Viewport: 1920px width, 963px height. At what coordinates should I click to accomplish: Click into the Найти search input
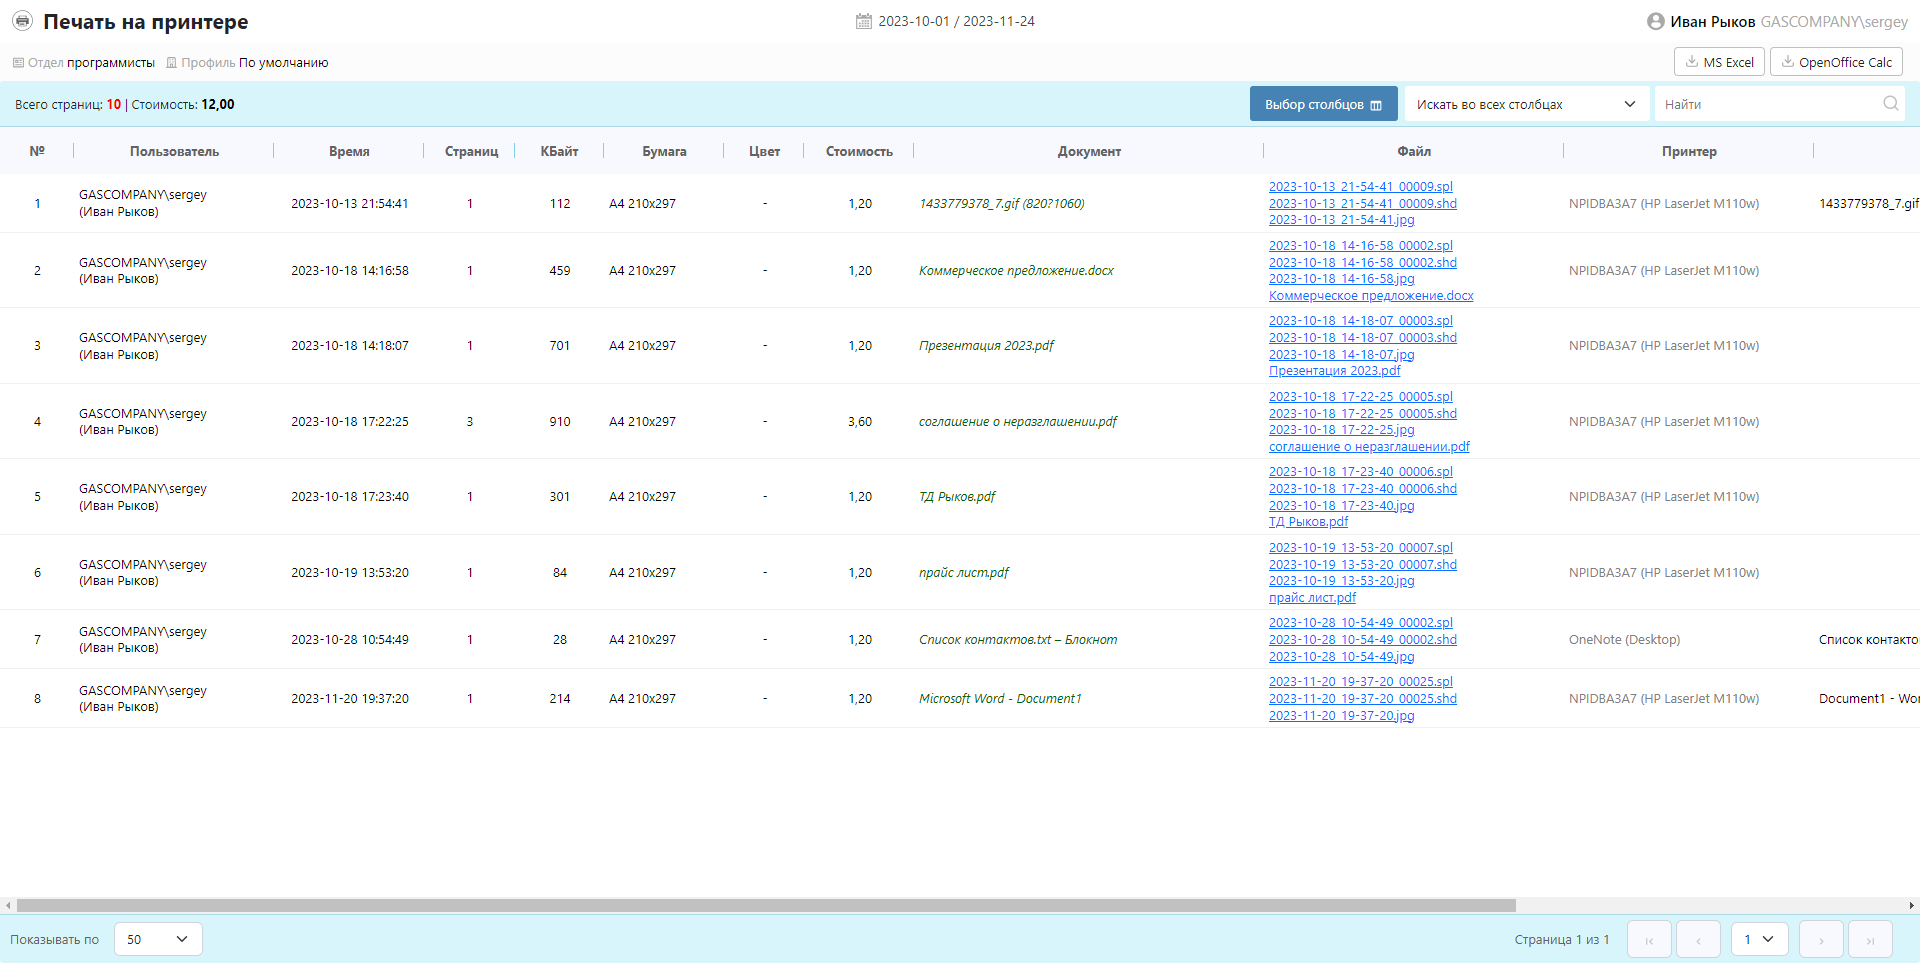click(x=1767, y=104)
